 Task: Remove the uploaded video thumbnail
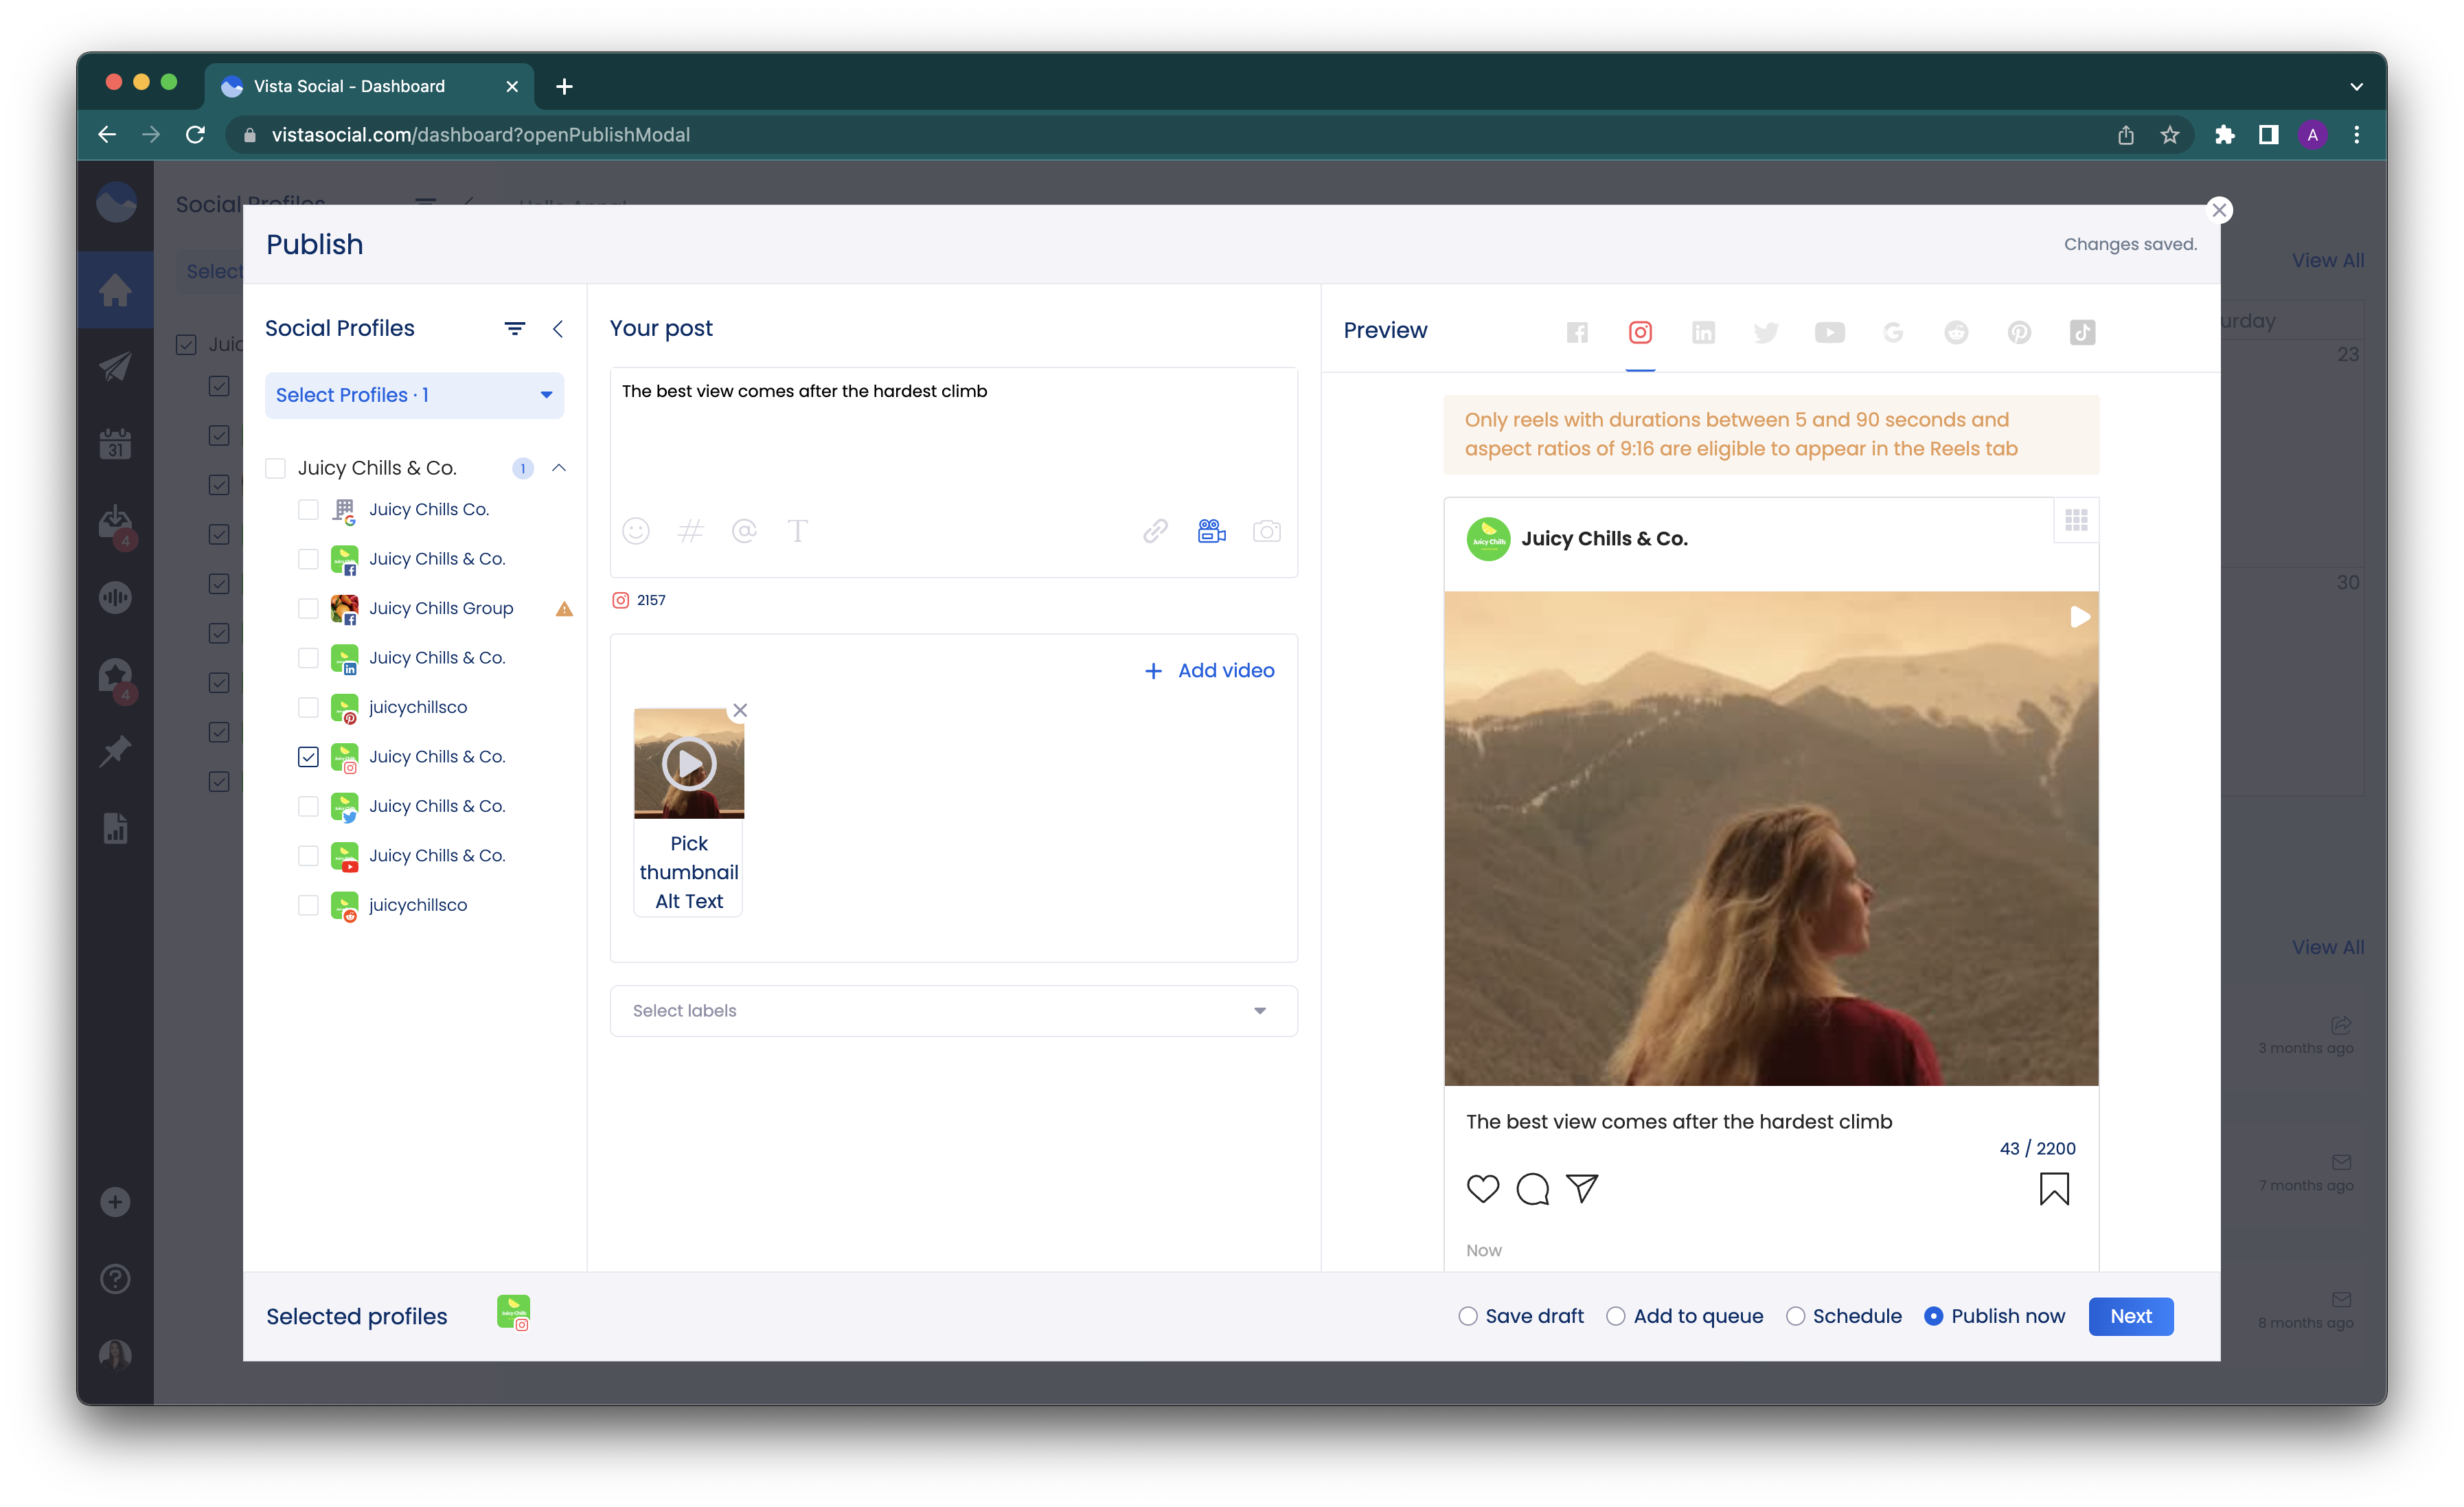(x=740, y=710)
